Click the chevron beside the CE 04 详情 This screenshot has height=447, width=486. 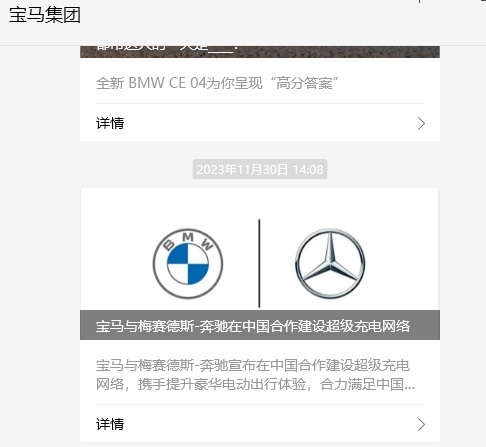pos(421,124)
